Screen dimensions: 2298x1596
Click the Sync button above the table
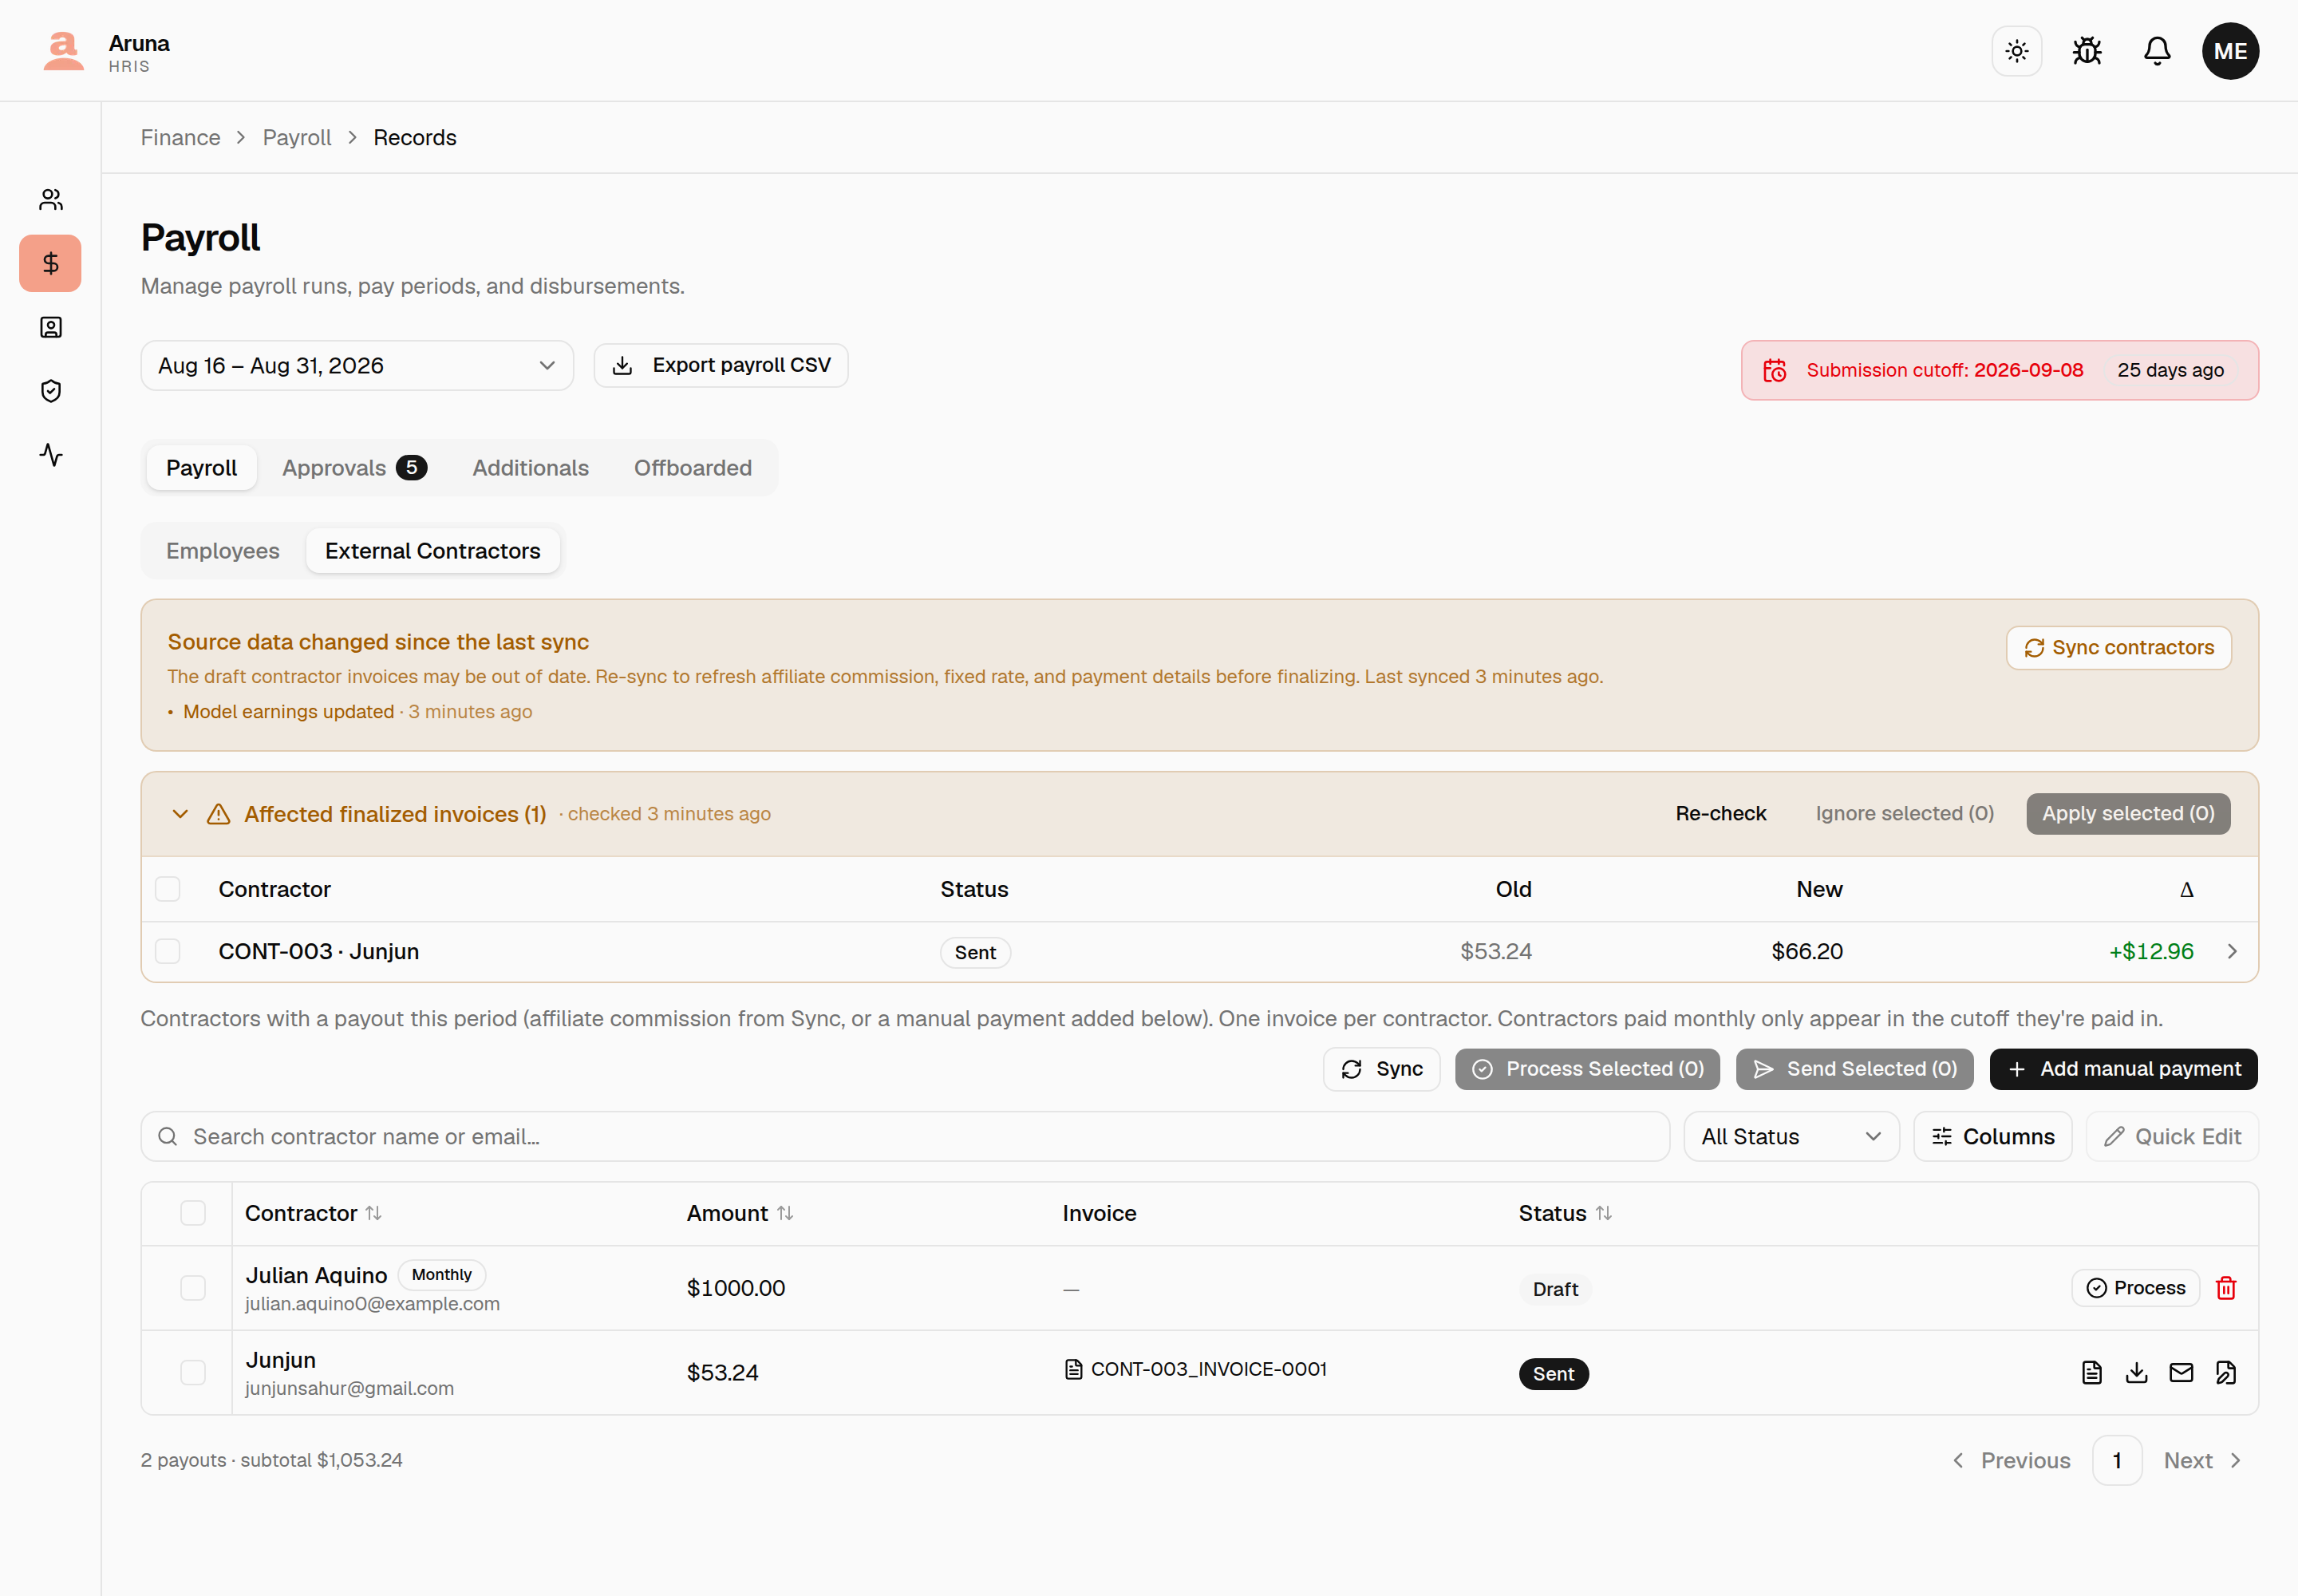pos(1381,1069)
